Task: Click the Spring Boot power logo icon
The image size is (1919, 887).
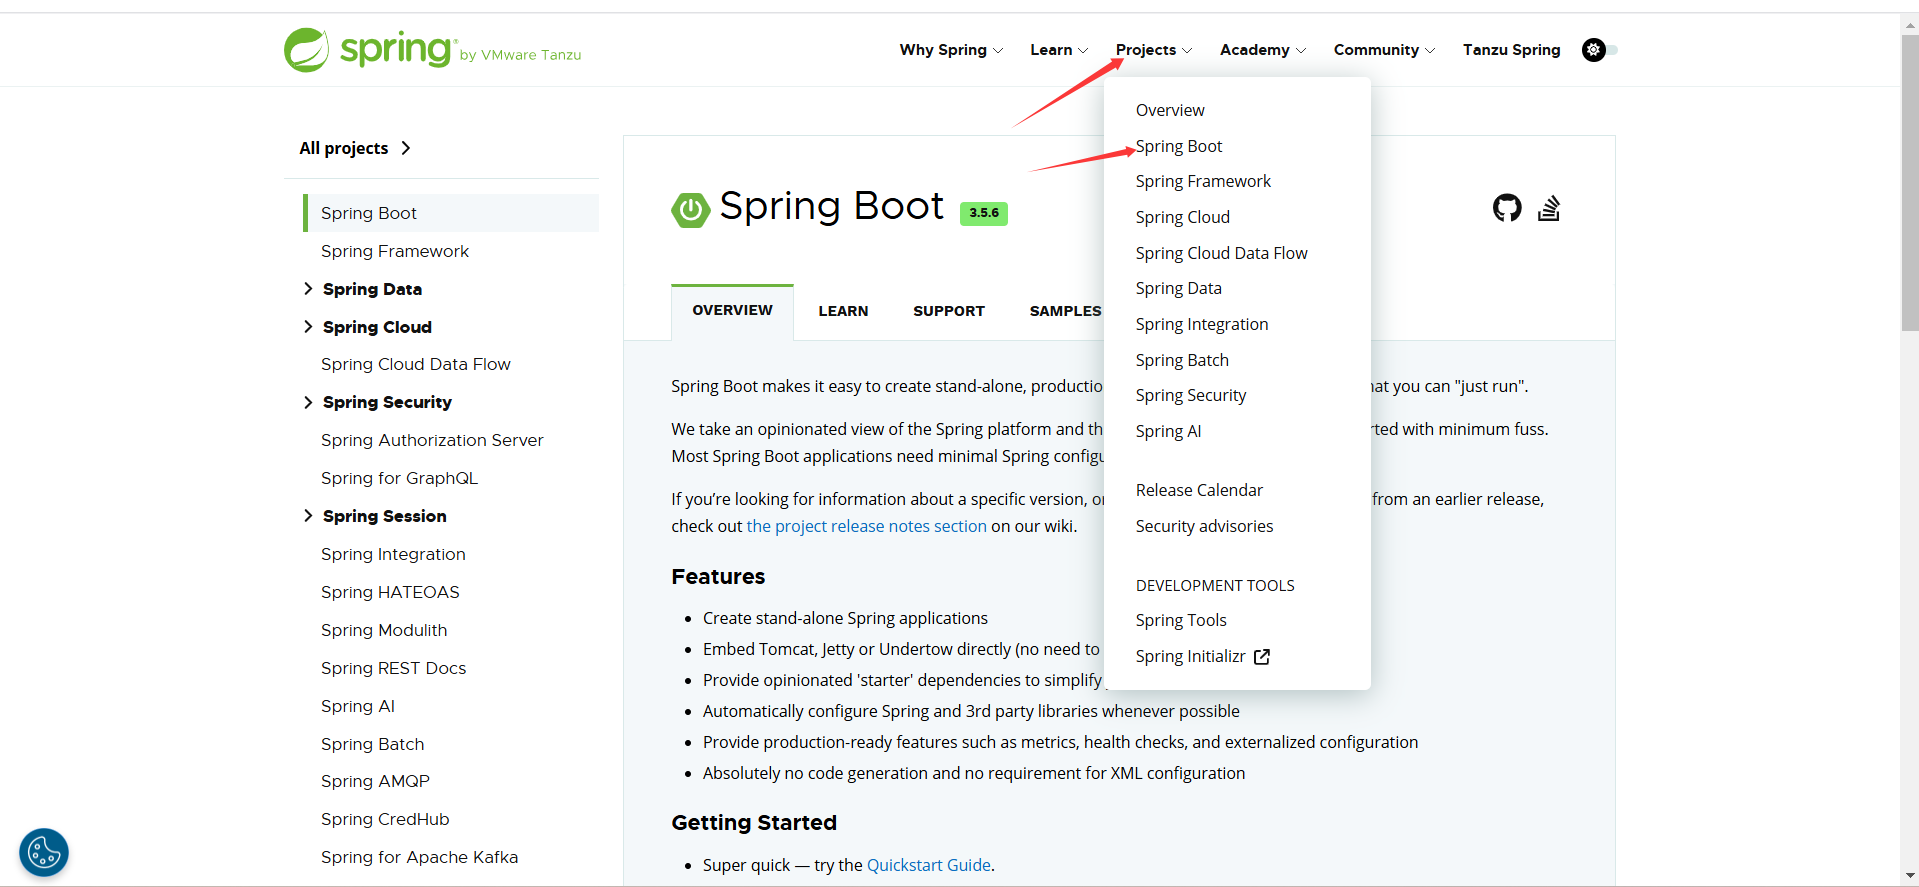Action: click(x=690, y=209)
